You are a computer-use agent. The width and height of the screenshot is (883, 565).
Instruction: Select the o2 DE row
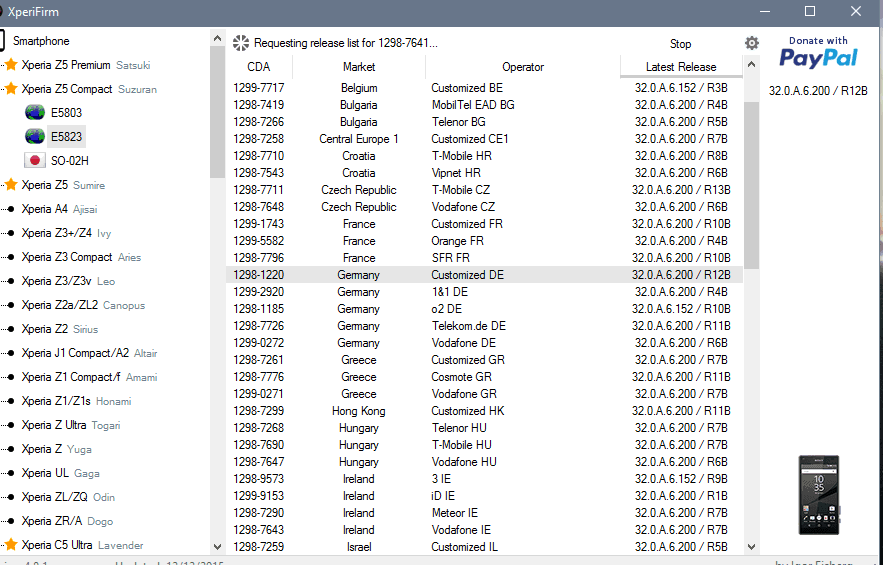484,309
